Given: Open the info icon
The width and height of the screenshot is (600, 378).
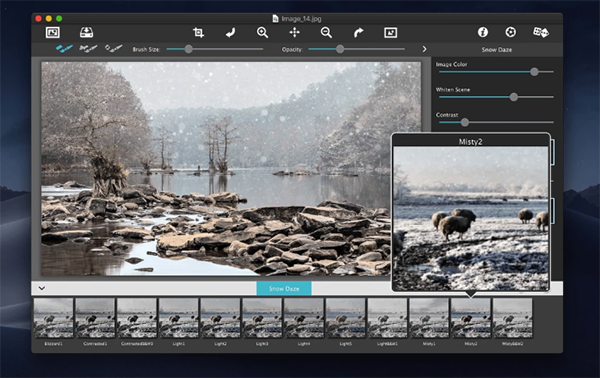Looking at the screenshot, I should pos(483,32).
